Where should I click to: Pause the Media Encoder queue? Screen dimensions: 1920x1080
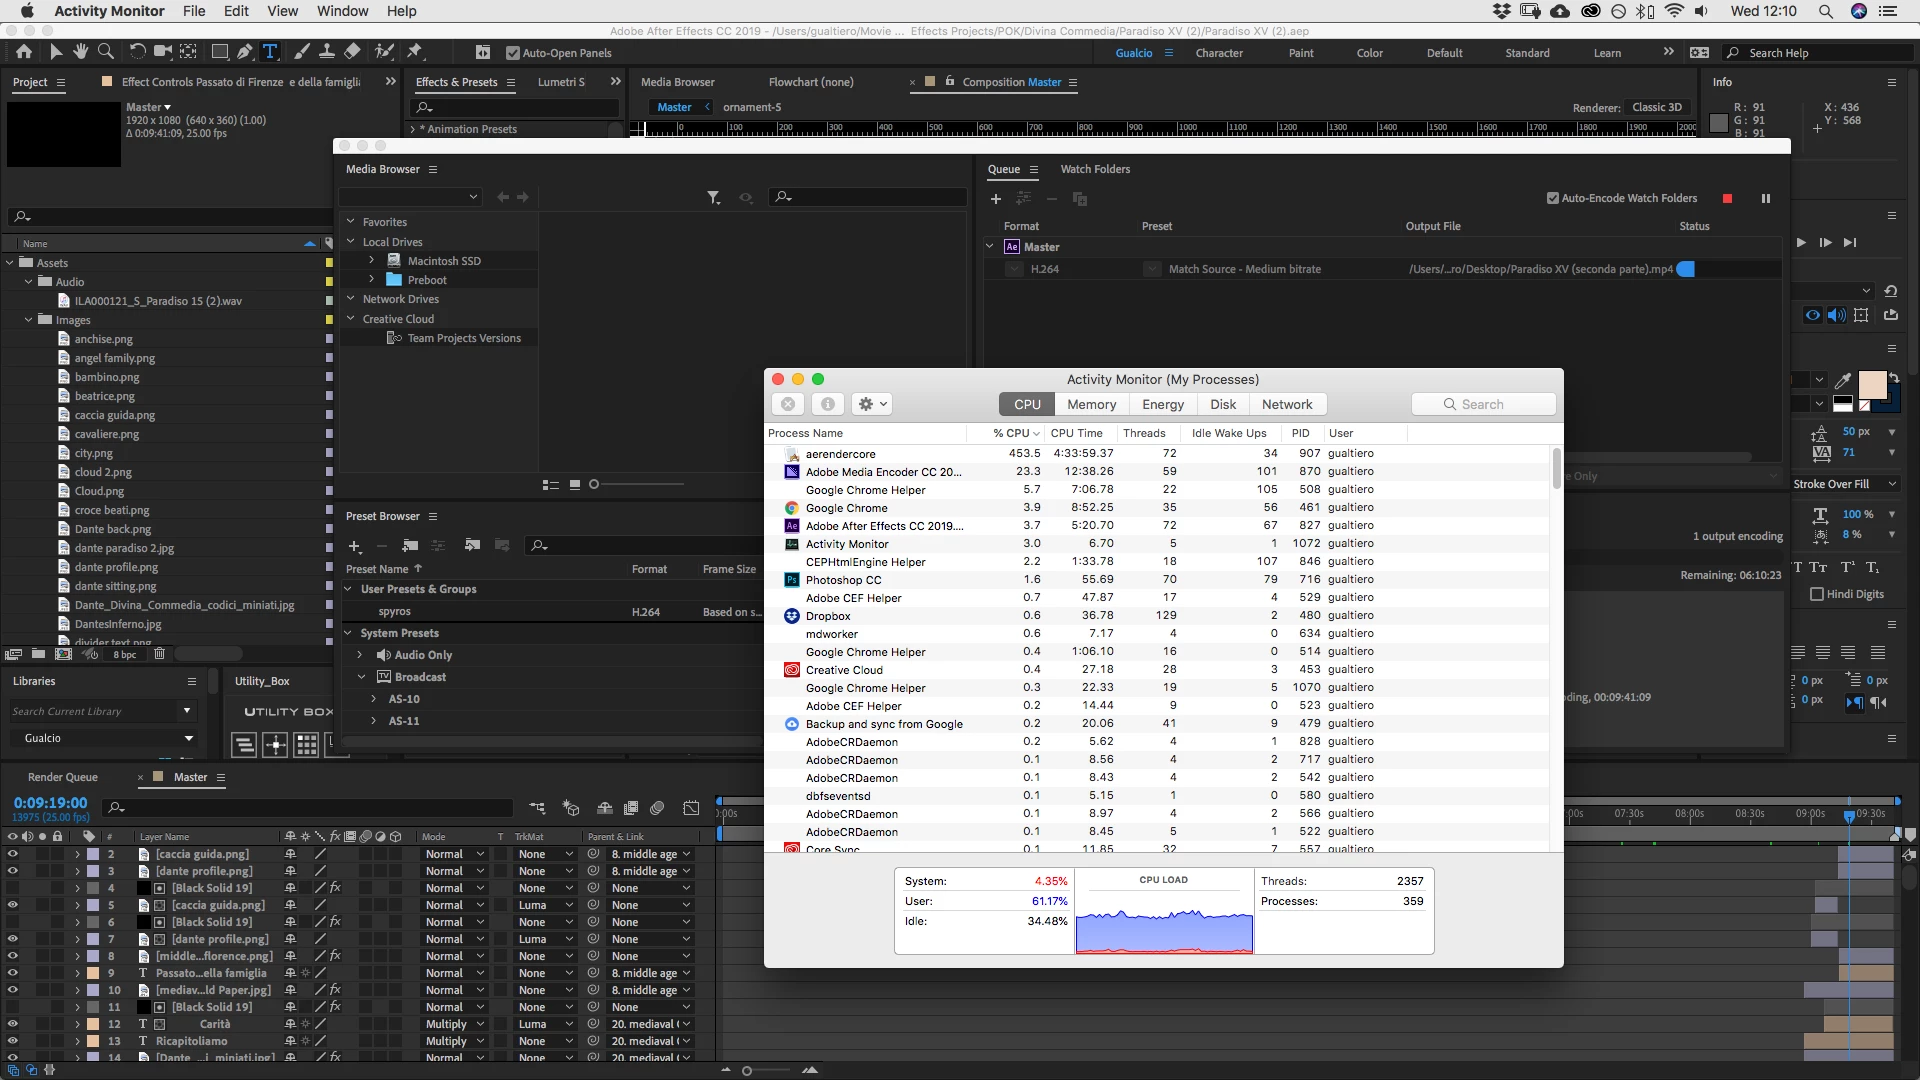[1766, 199]
